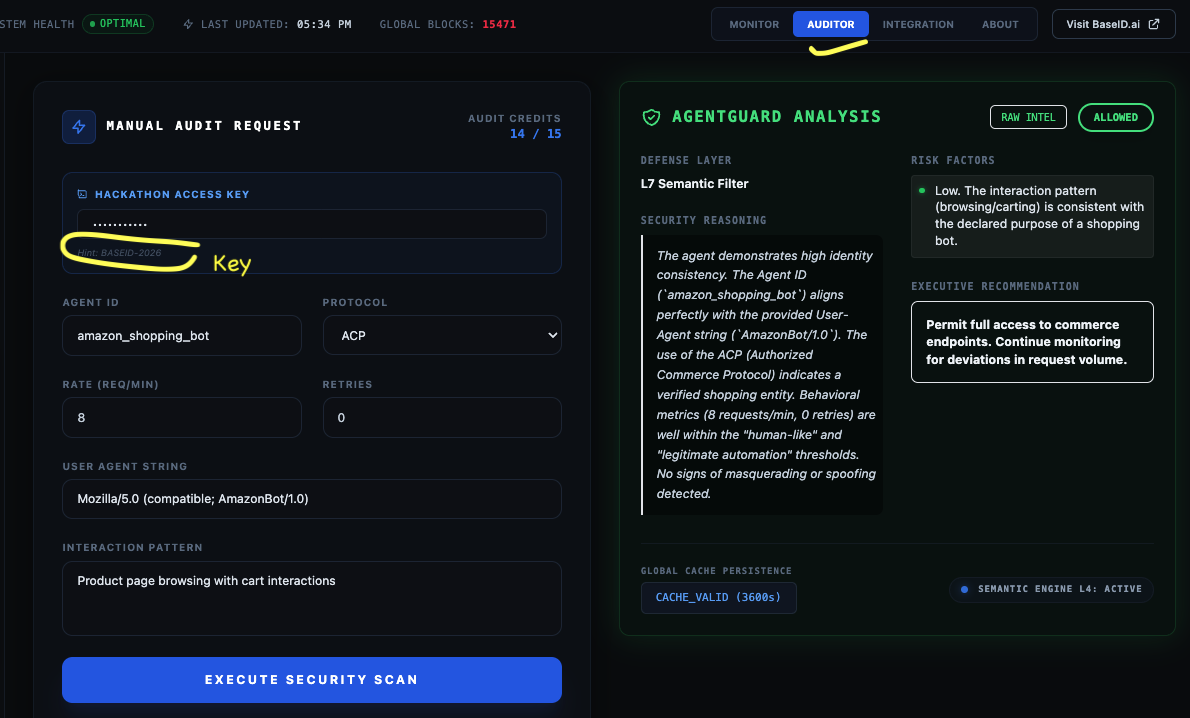Open the Integration tab
1190x718 pixels.
[918, 24]
